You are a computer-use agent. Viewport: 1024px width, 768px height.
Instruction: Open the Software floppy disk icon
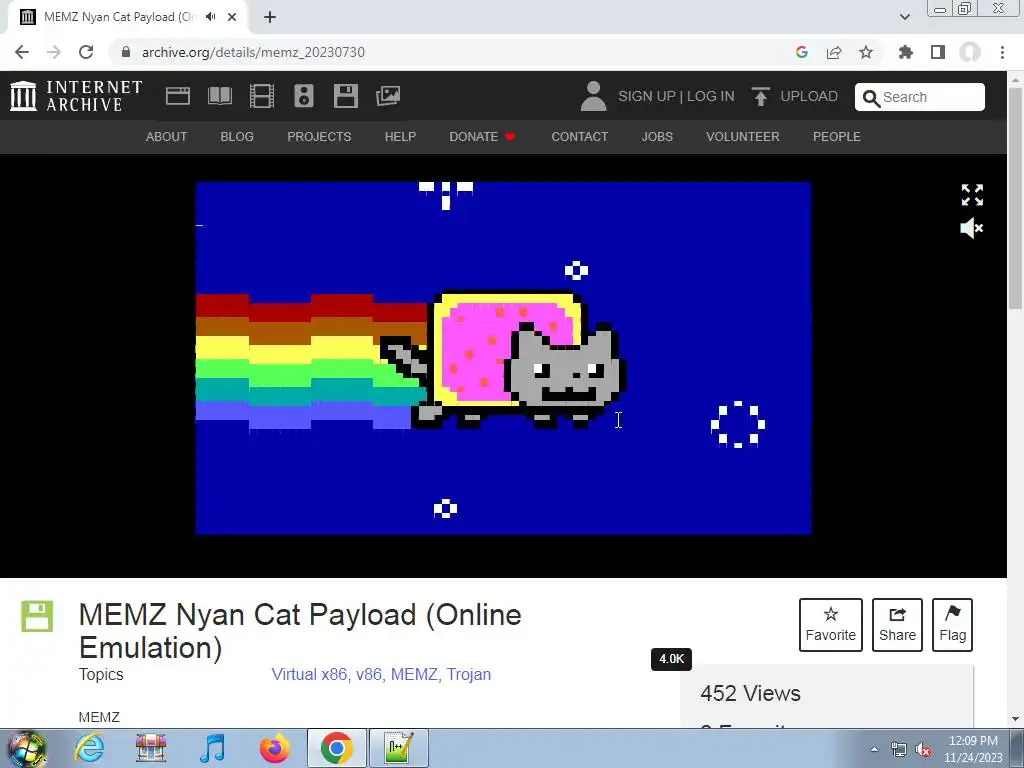(345, 96)
